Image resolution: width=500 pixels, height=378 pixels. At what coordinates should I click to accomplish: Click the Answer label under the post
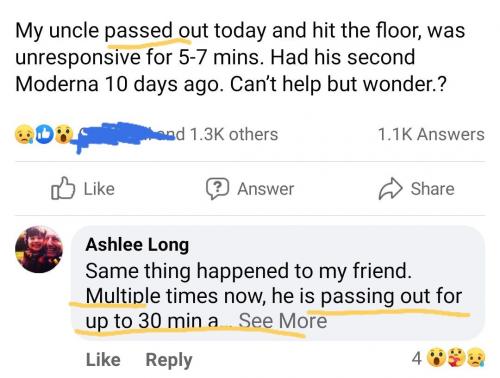pyautogui.click(x=265, y=189)
